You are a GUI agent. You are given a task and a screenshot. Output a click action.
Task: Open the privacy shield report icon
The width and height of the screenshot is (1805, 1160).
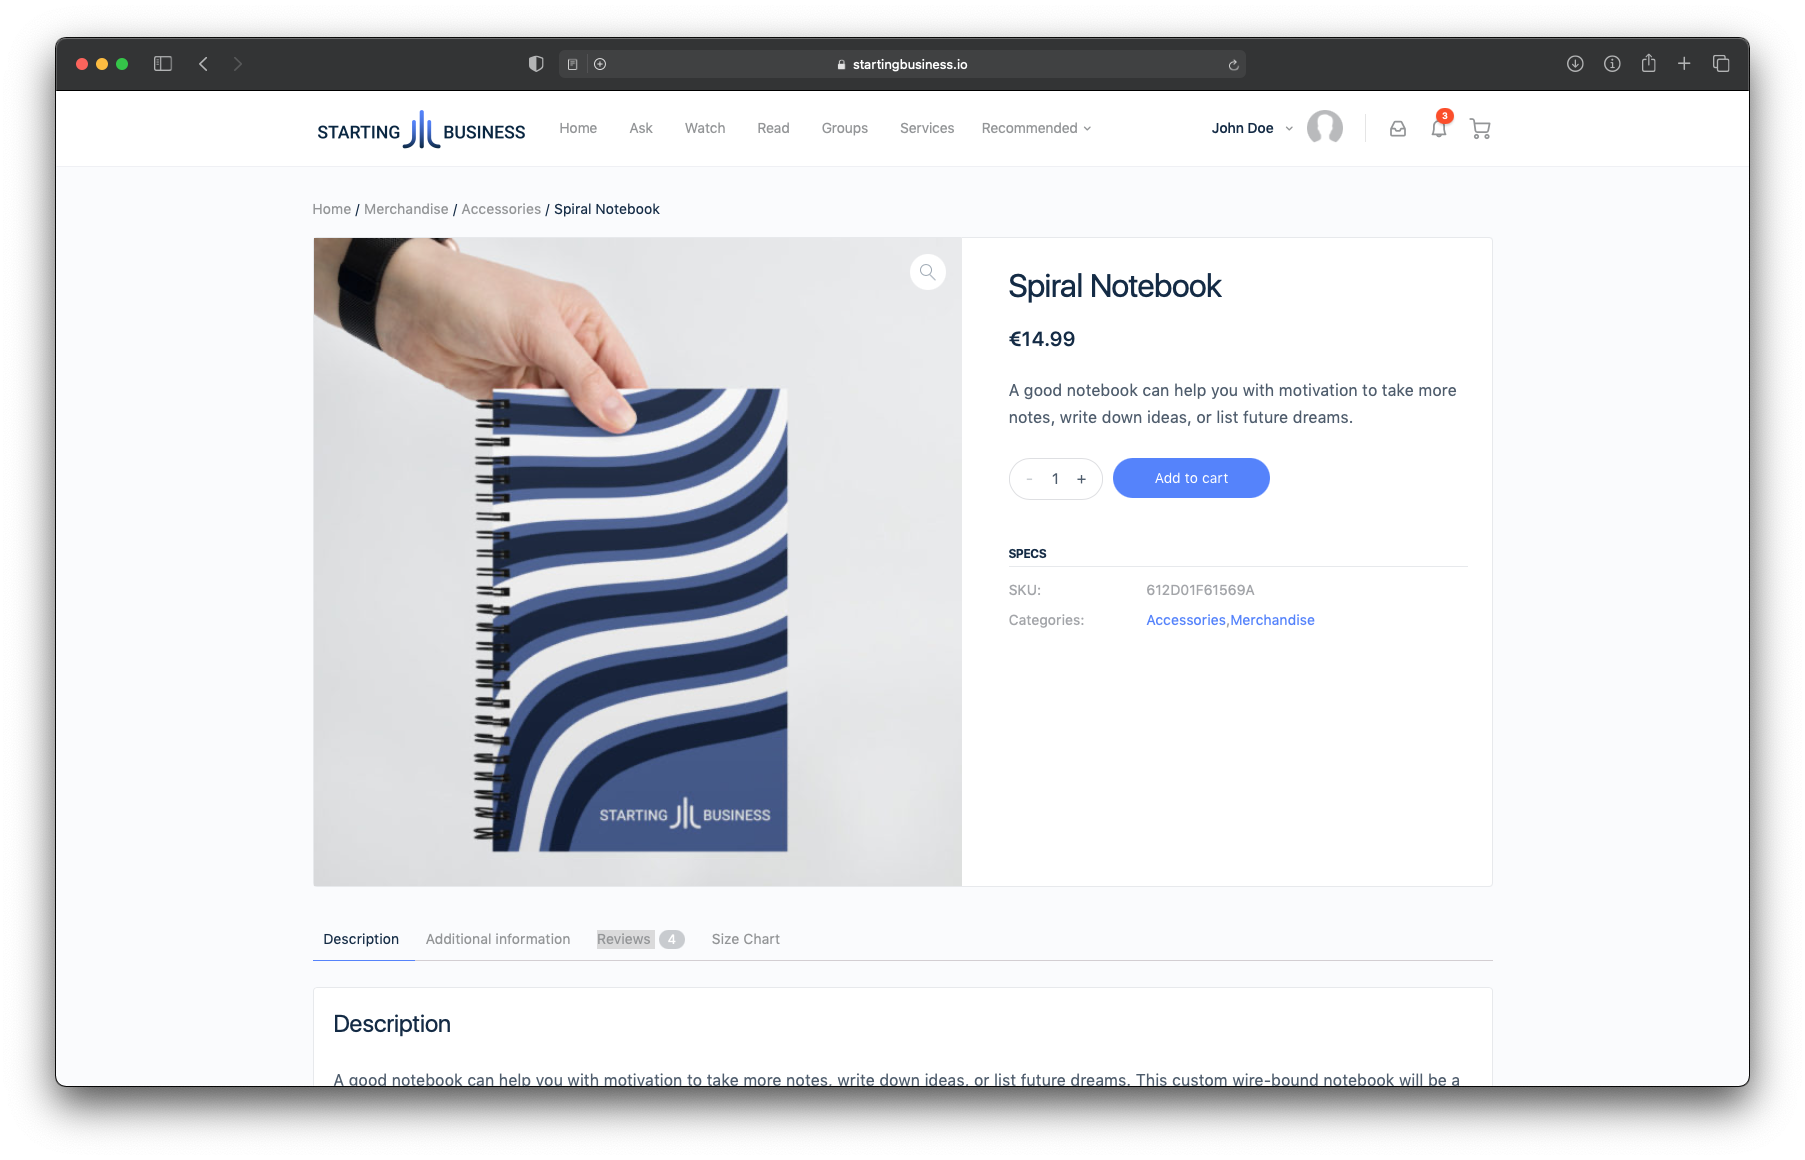point(536,64)
